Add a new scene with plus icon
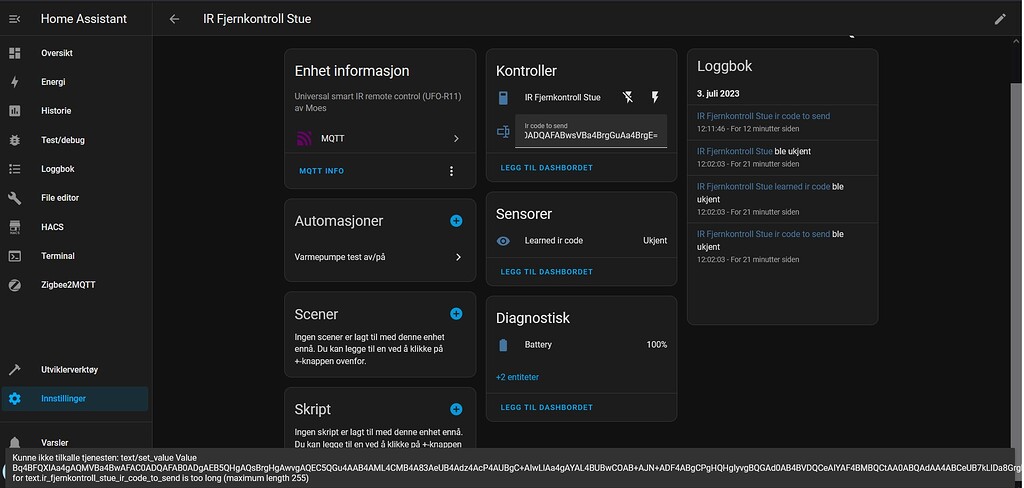Screen dimensions: 1024x488 (x=456, y=314)
